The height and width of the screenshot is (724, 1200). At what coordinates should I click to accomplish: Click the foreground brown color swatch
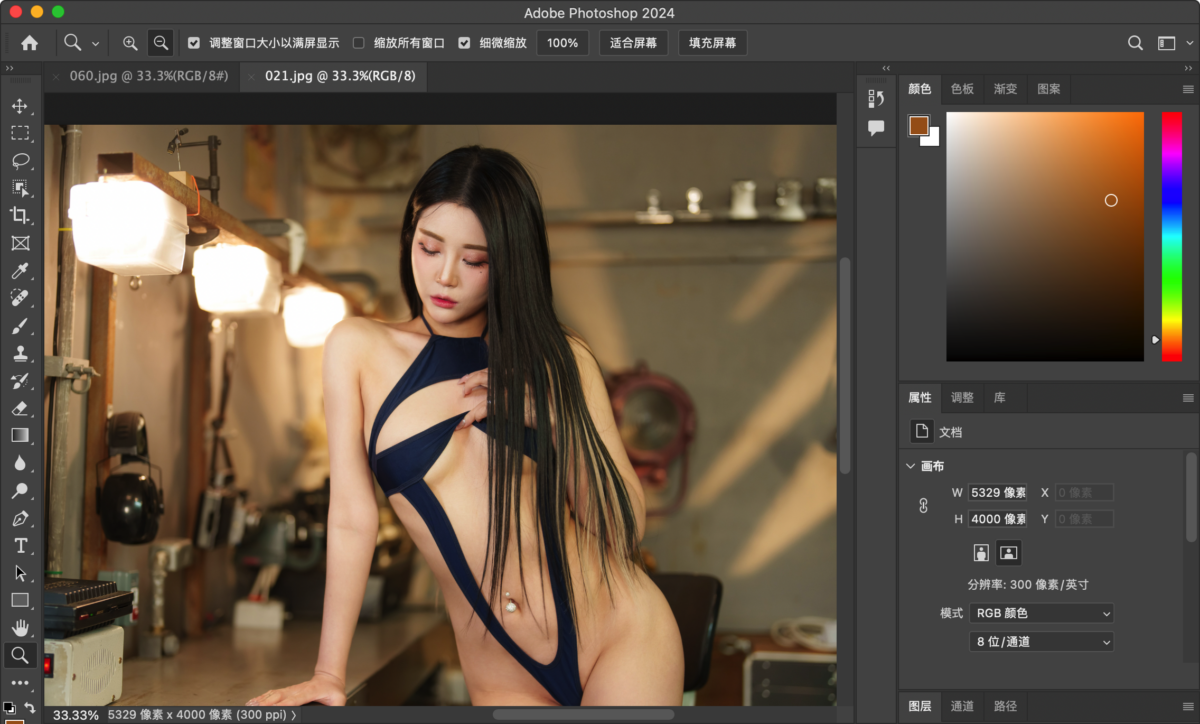[x=919, y=126]
